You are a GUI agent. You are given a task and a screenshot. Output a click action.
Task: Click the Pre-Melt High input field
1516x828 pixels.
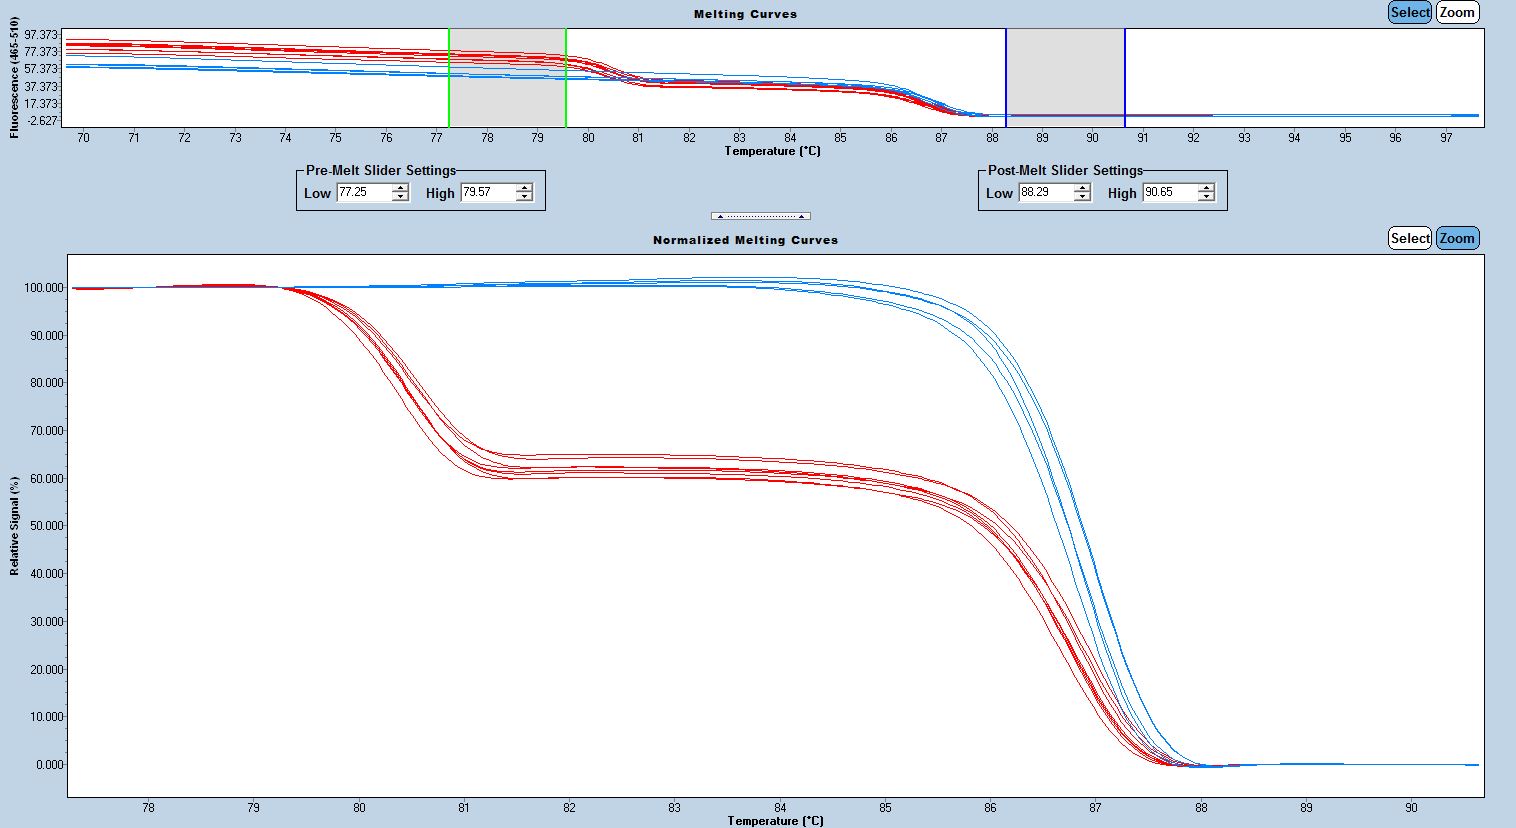coord(487,193)
